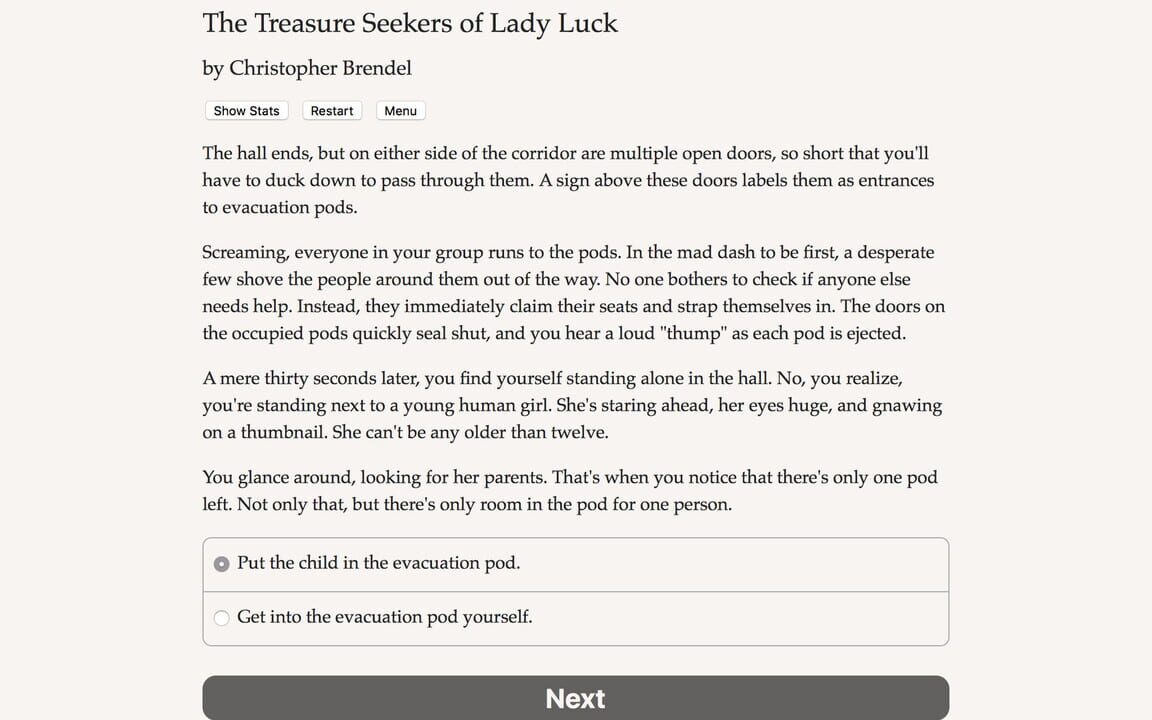Click Restart to begin a new playthrough

331,110
